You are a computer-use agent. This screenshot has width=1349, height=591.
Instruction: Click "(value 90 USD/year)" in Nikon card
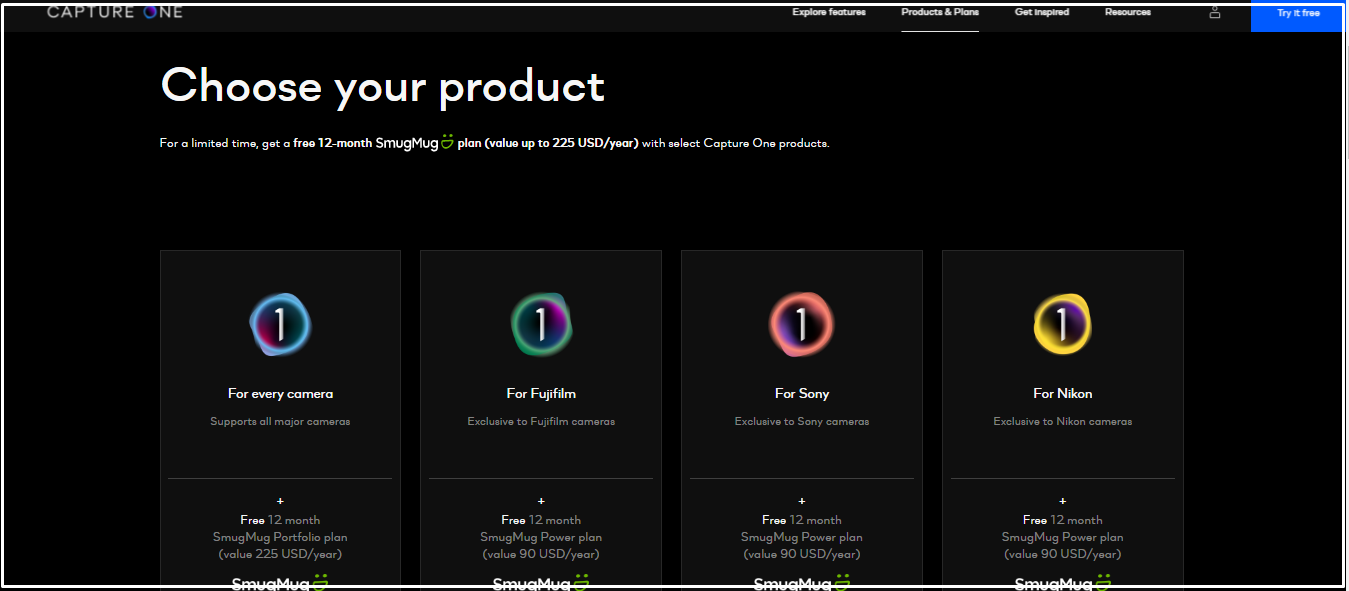pos(1062,555)
